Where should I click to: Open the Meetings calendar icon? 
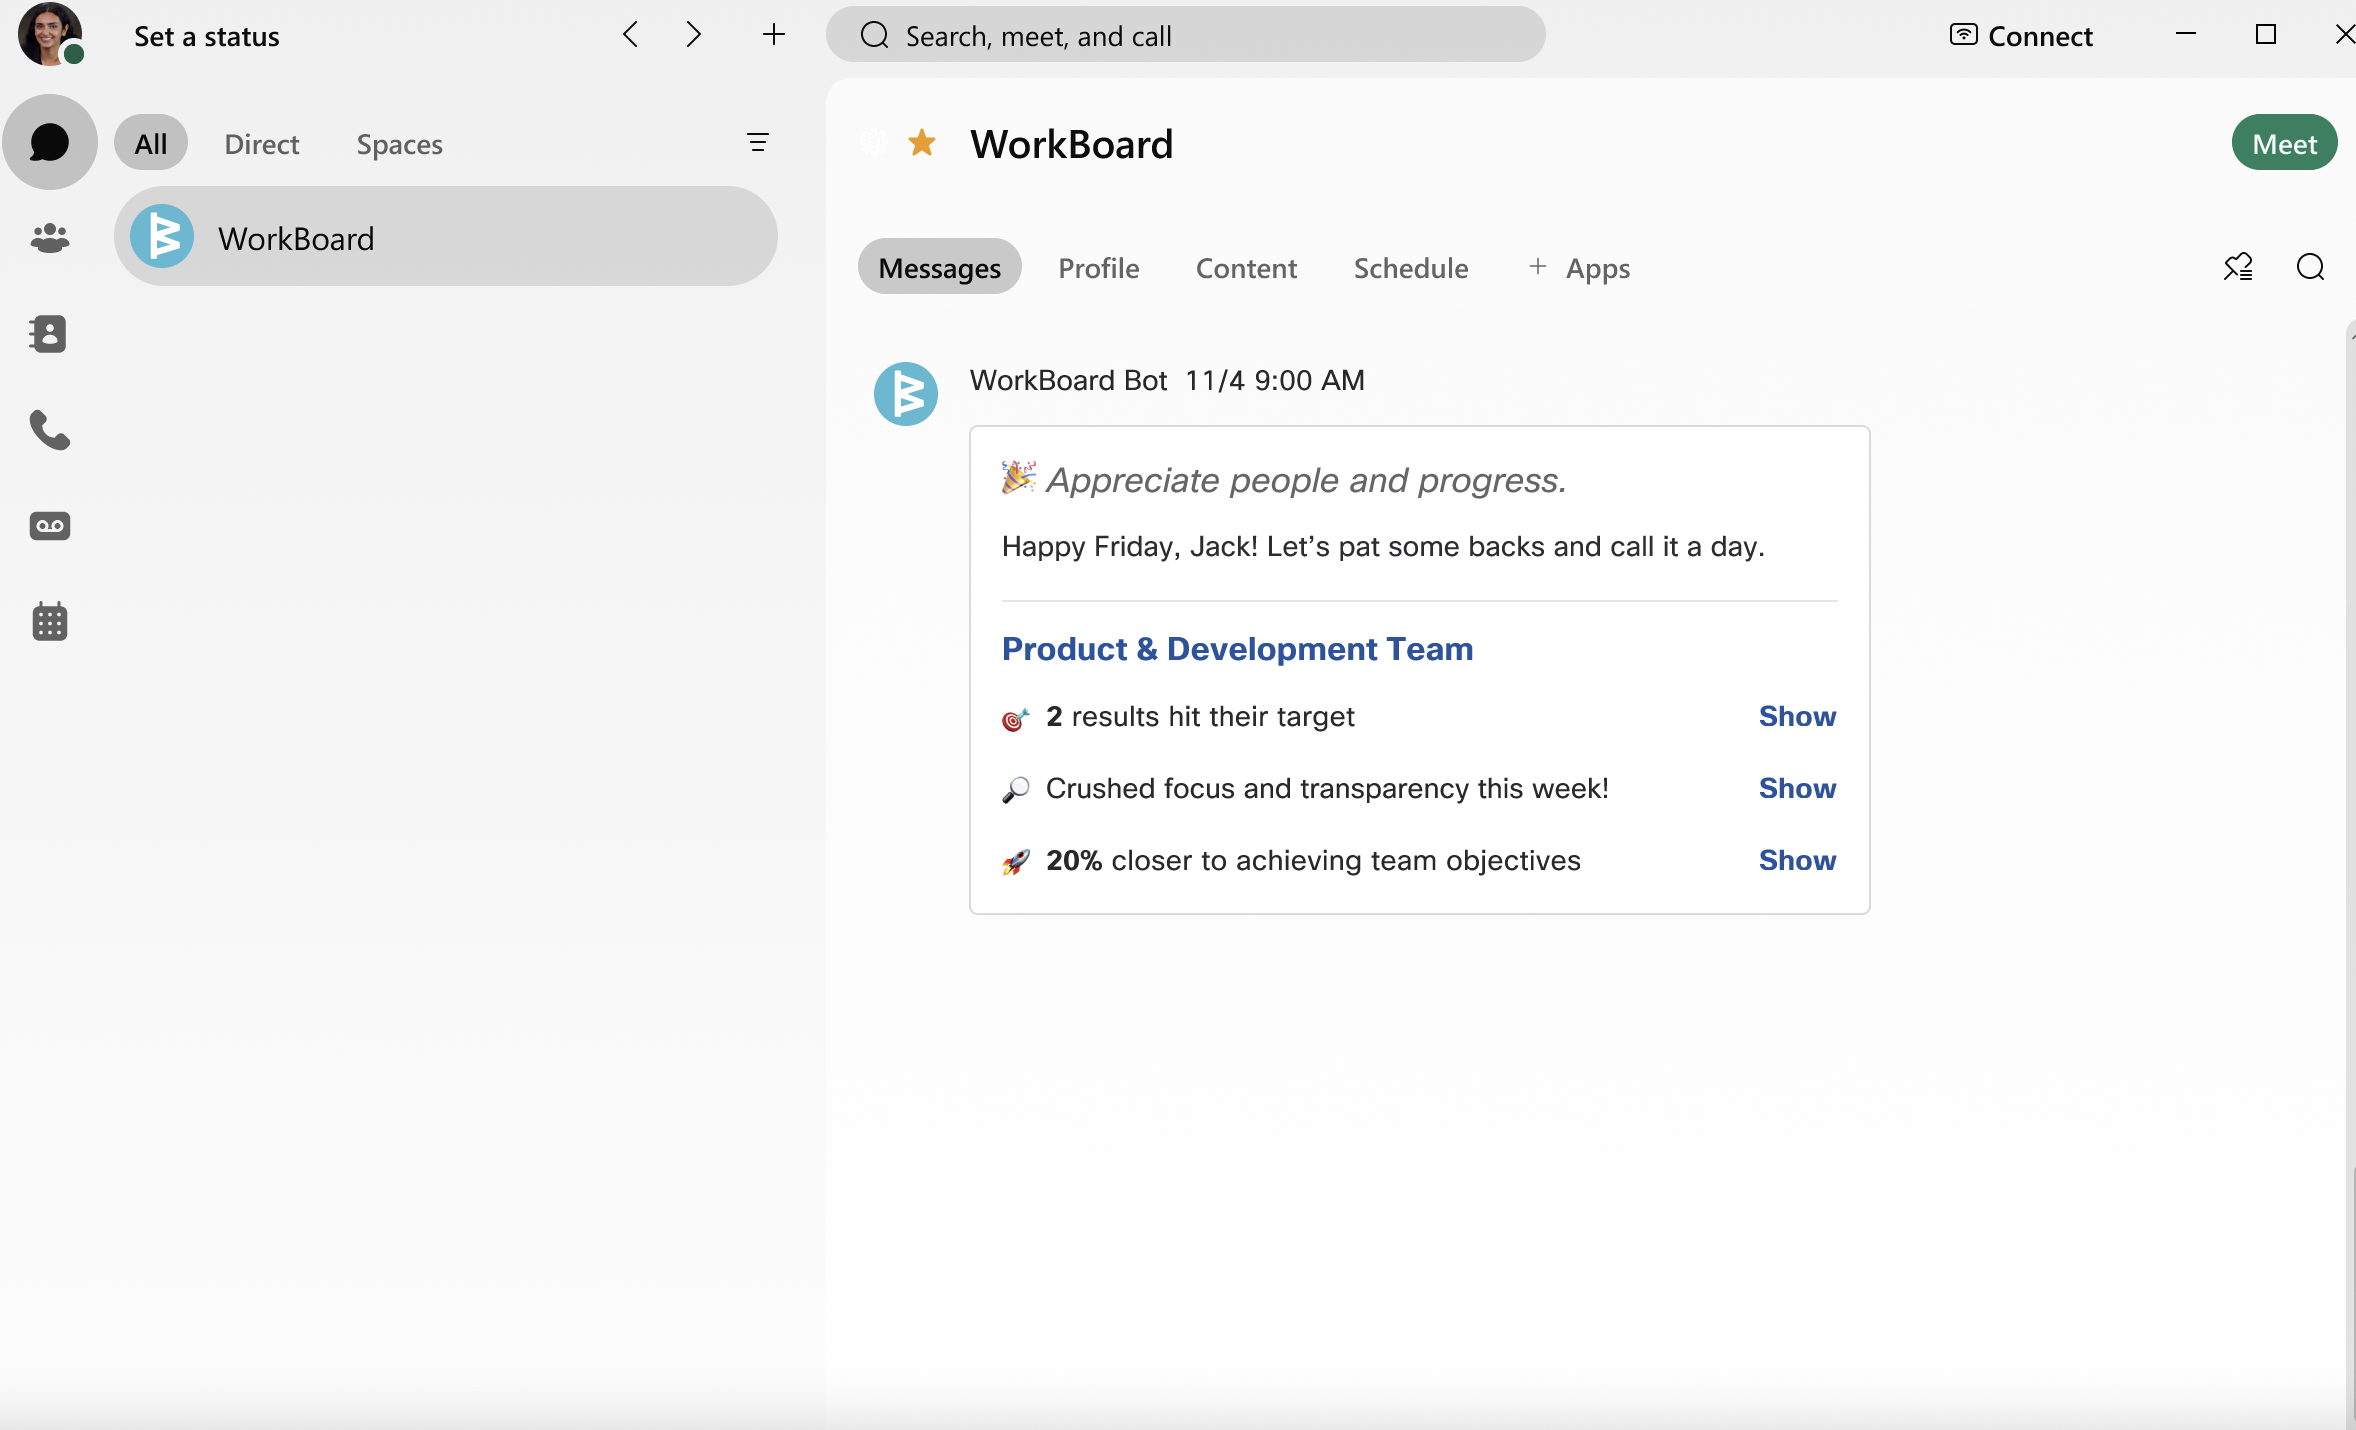49,621
